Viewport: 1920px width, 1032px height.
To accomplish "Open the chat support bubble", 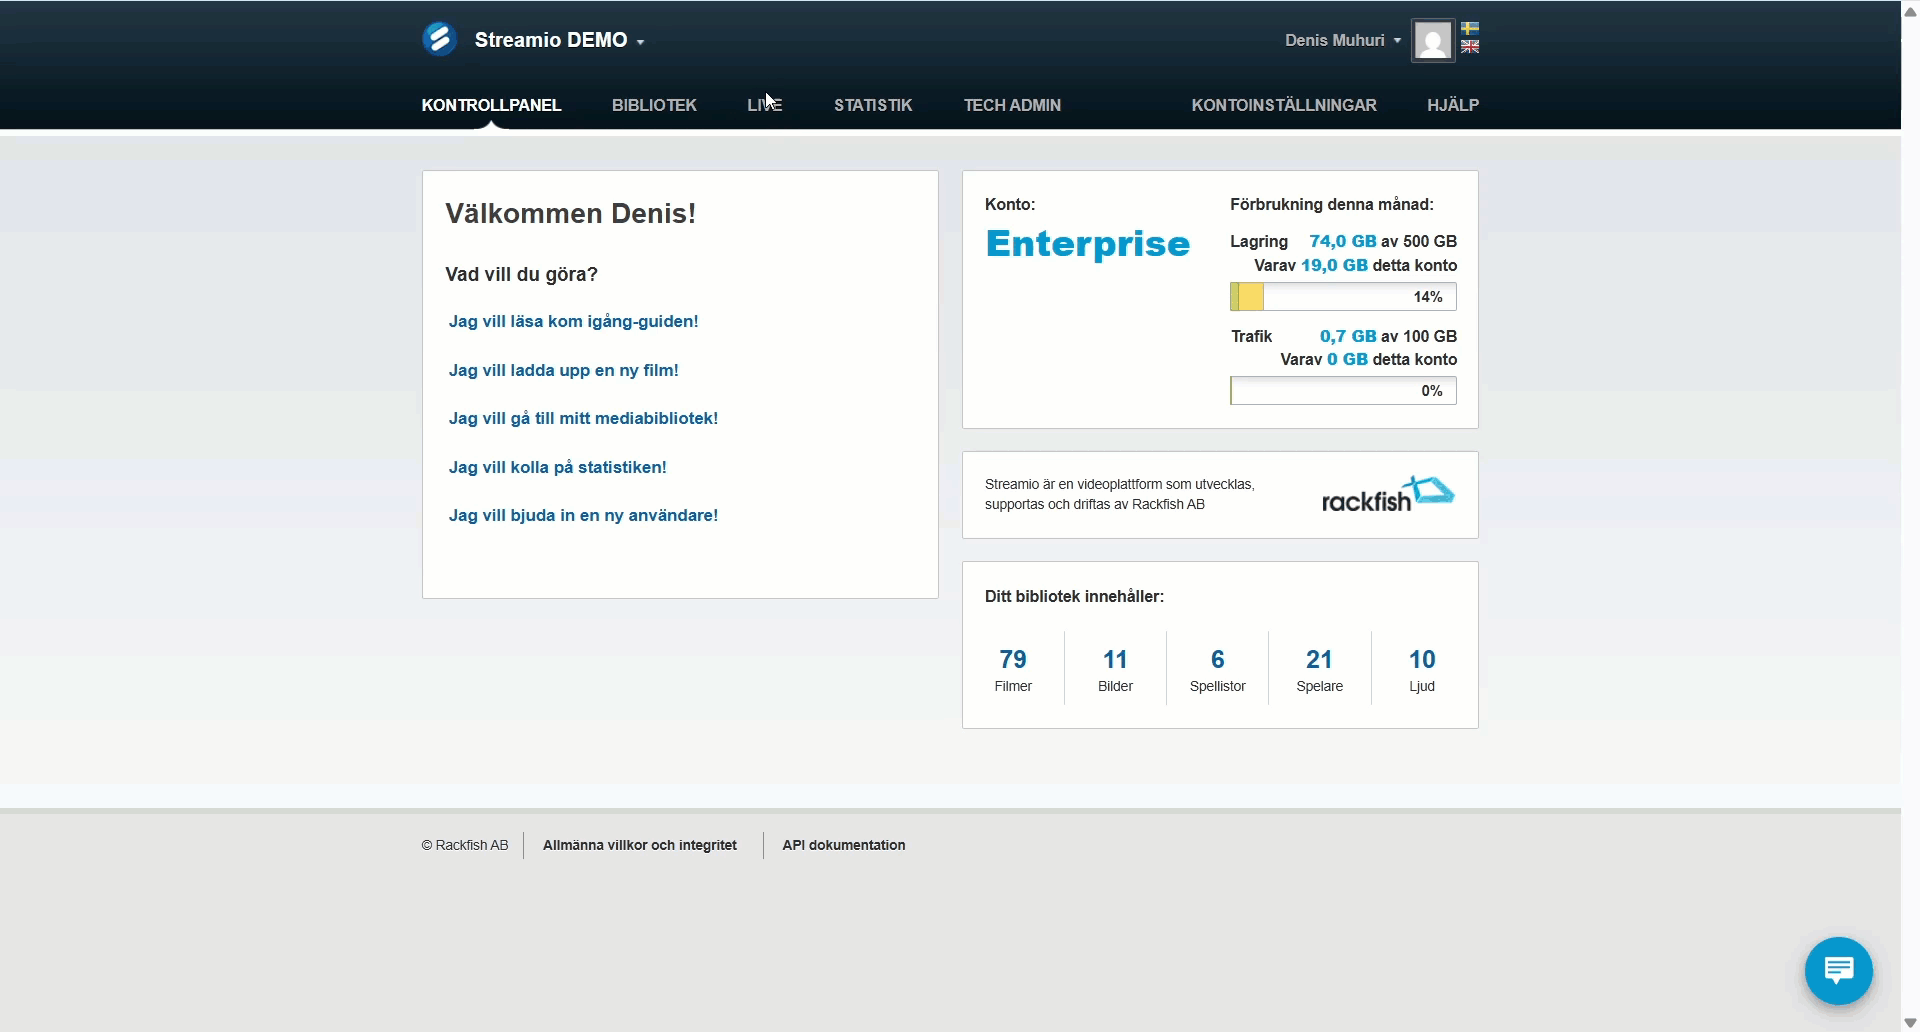I will click(1838, 970).
